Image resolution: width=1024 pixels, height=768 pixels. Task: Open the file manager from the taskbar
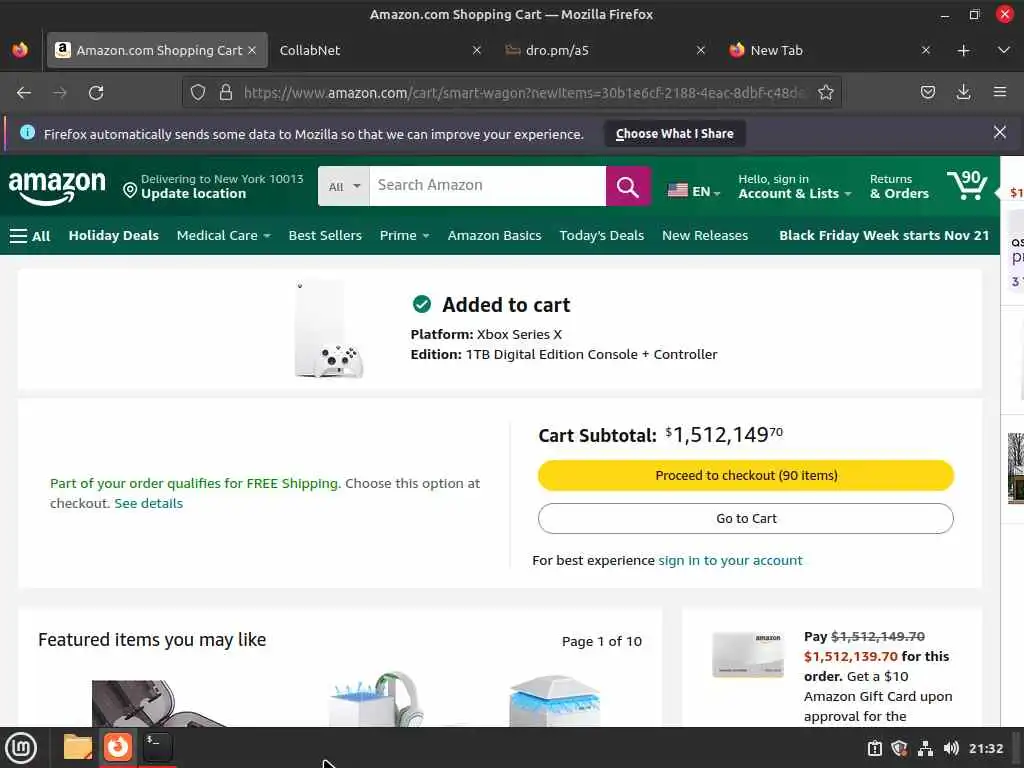[77, 747]
